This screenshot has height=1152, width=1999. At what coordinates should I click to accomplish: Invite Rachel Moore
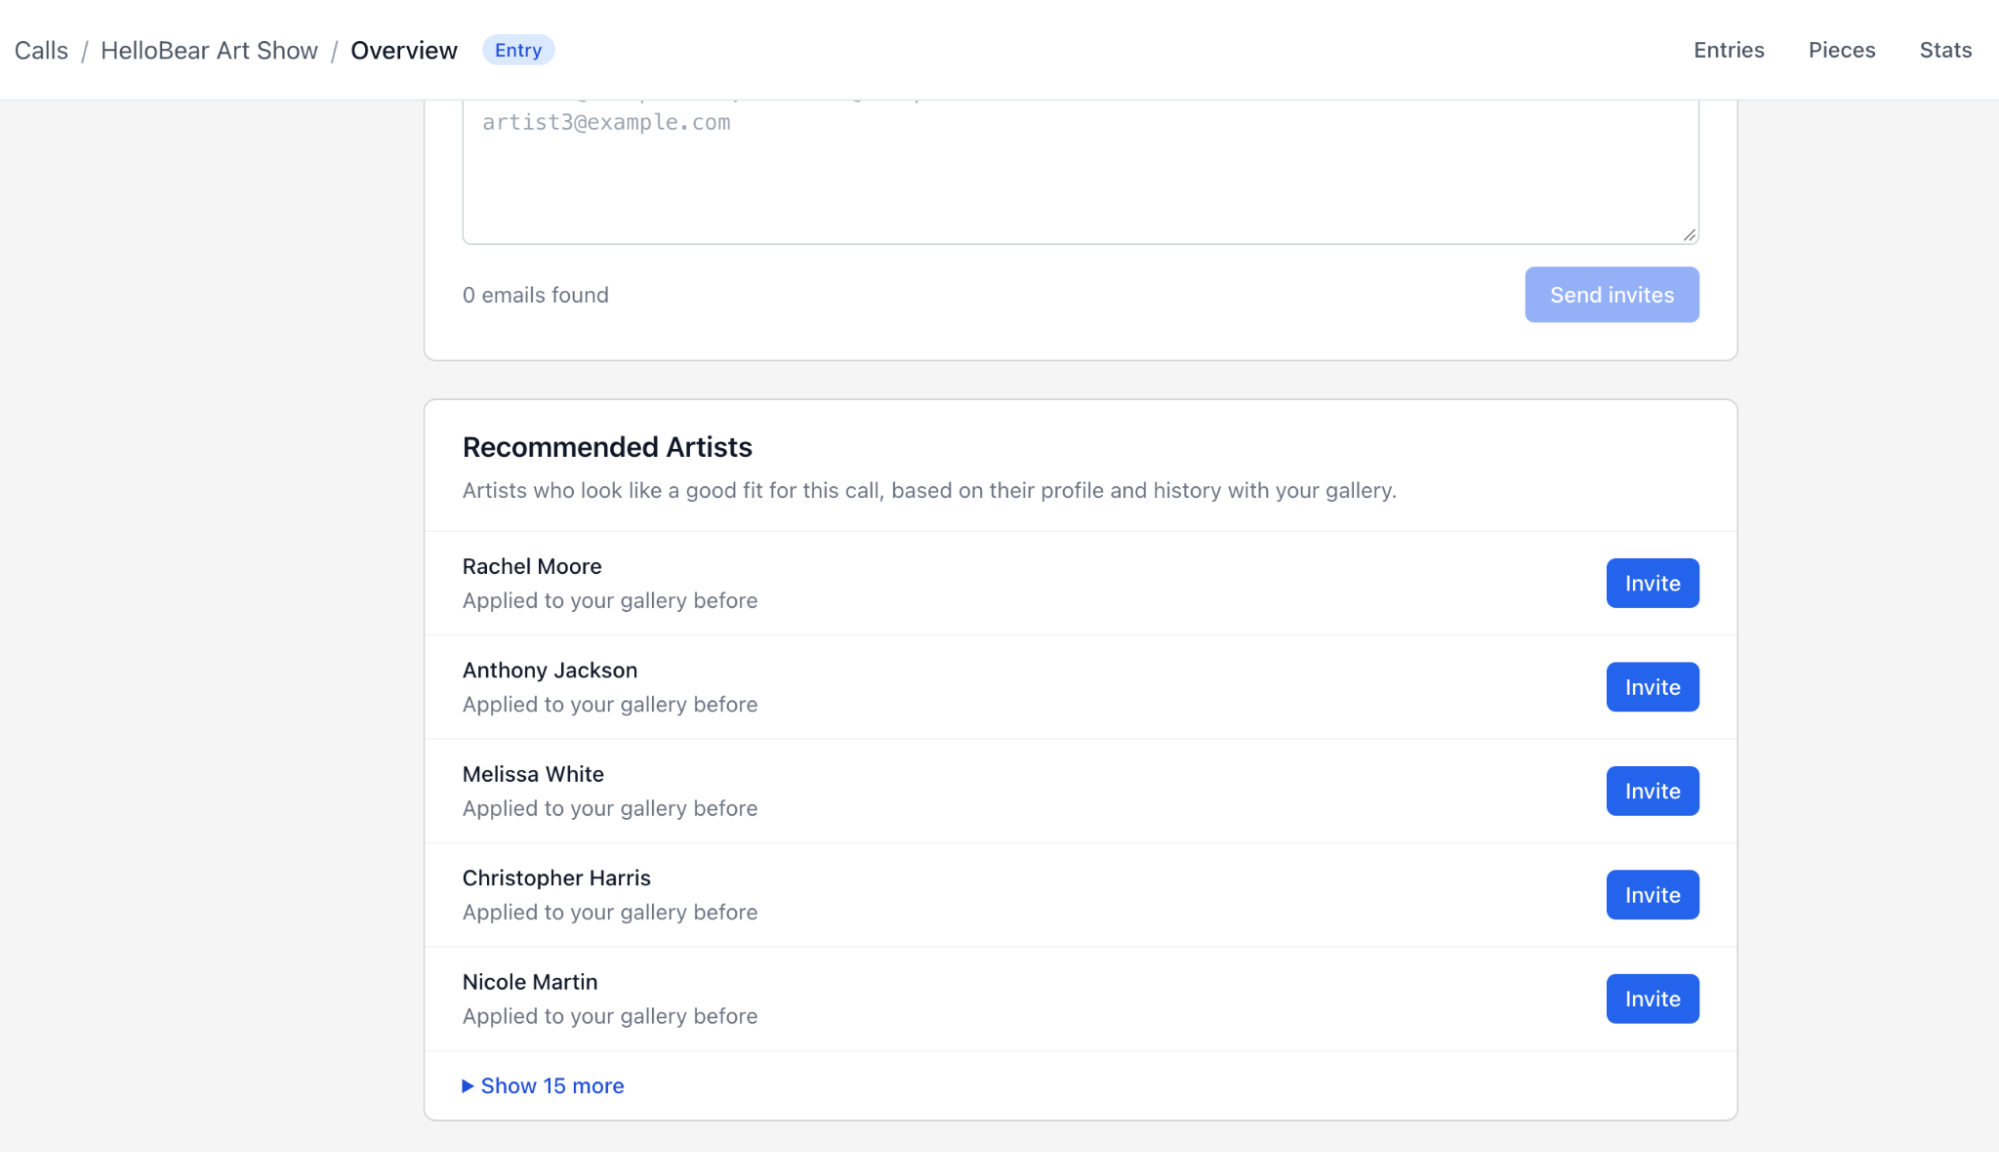tap(1652, 583)
